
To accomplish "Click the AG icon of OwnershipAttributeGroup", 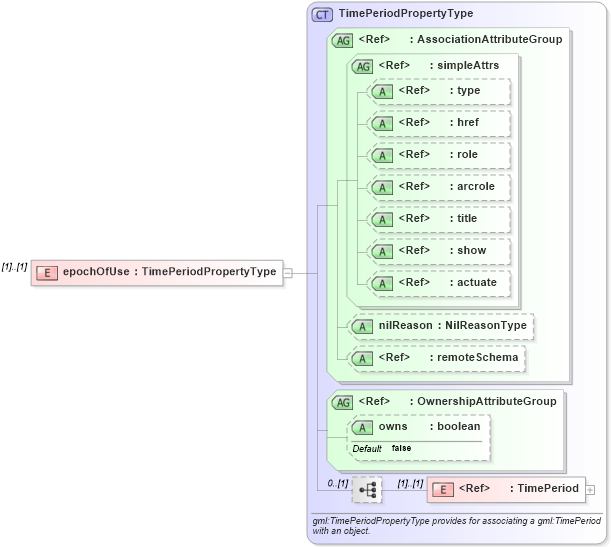I will coord(342,402).
